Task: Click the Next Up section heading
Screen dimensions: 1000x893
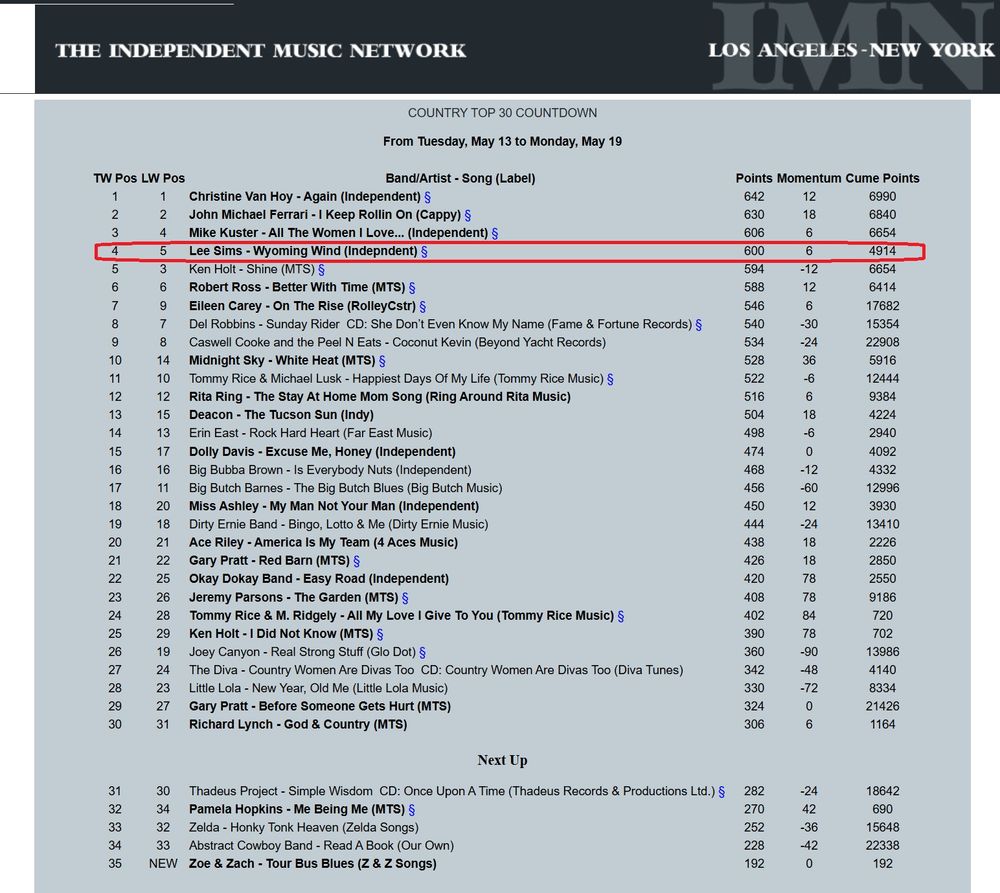Action: click(503, 760)
